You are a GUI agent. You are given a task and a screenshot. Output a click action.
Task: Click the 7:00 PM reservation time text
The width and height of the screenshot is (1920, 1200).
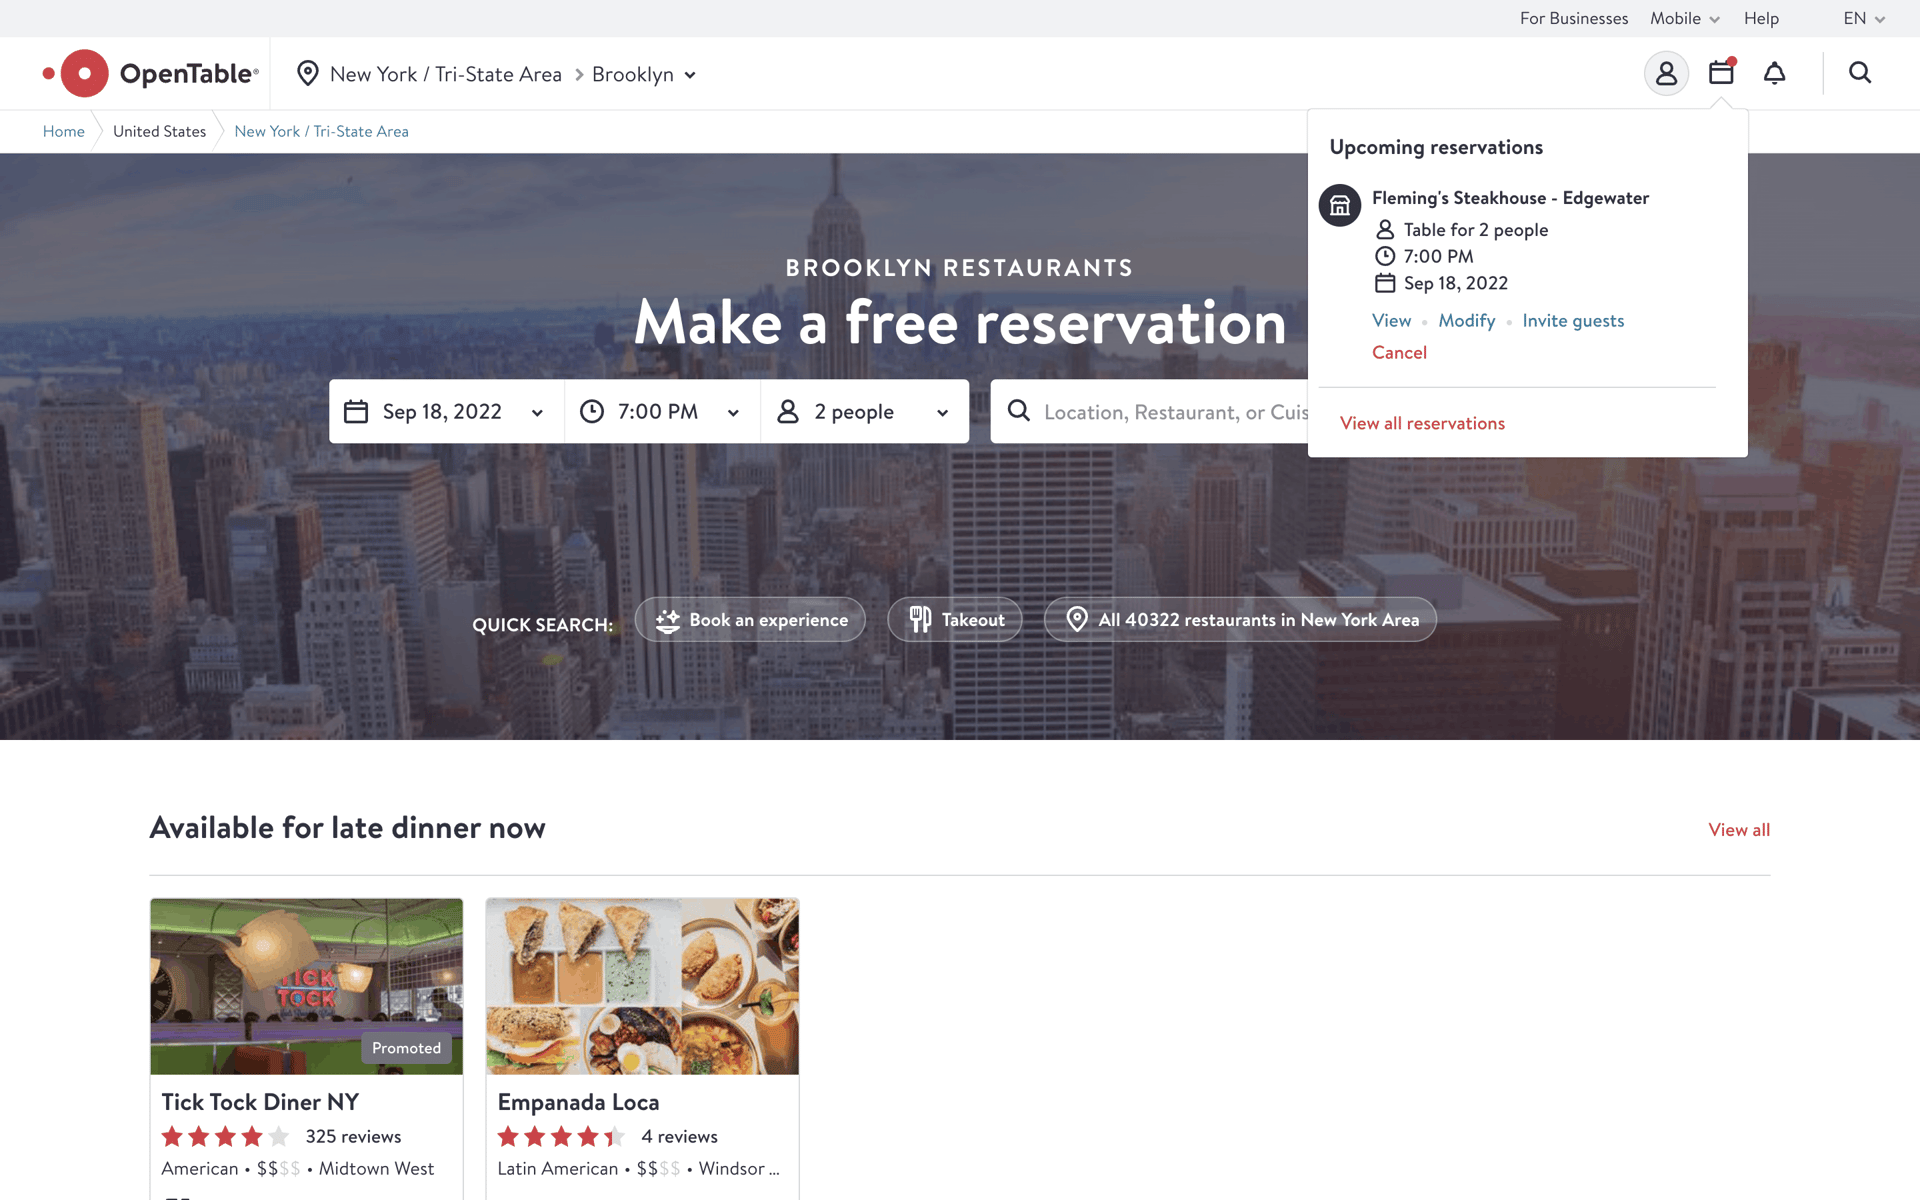[x=1438, y=256]
